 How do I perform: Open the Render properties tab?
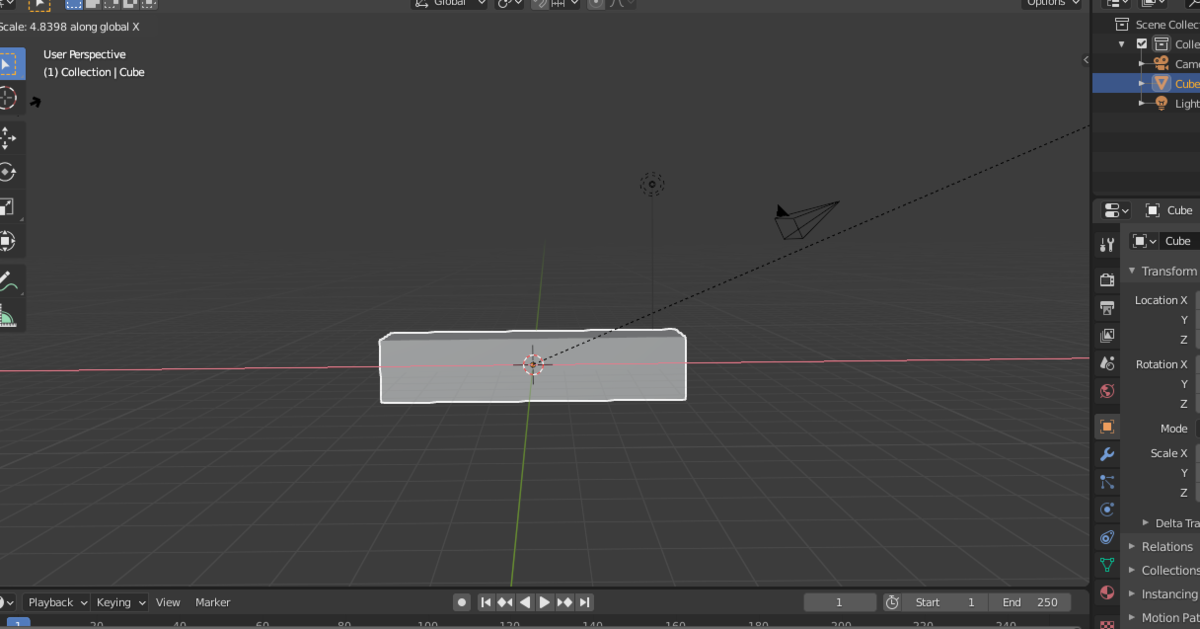click(1106, 279)
